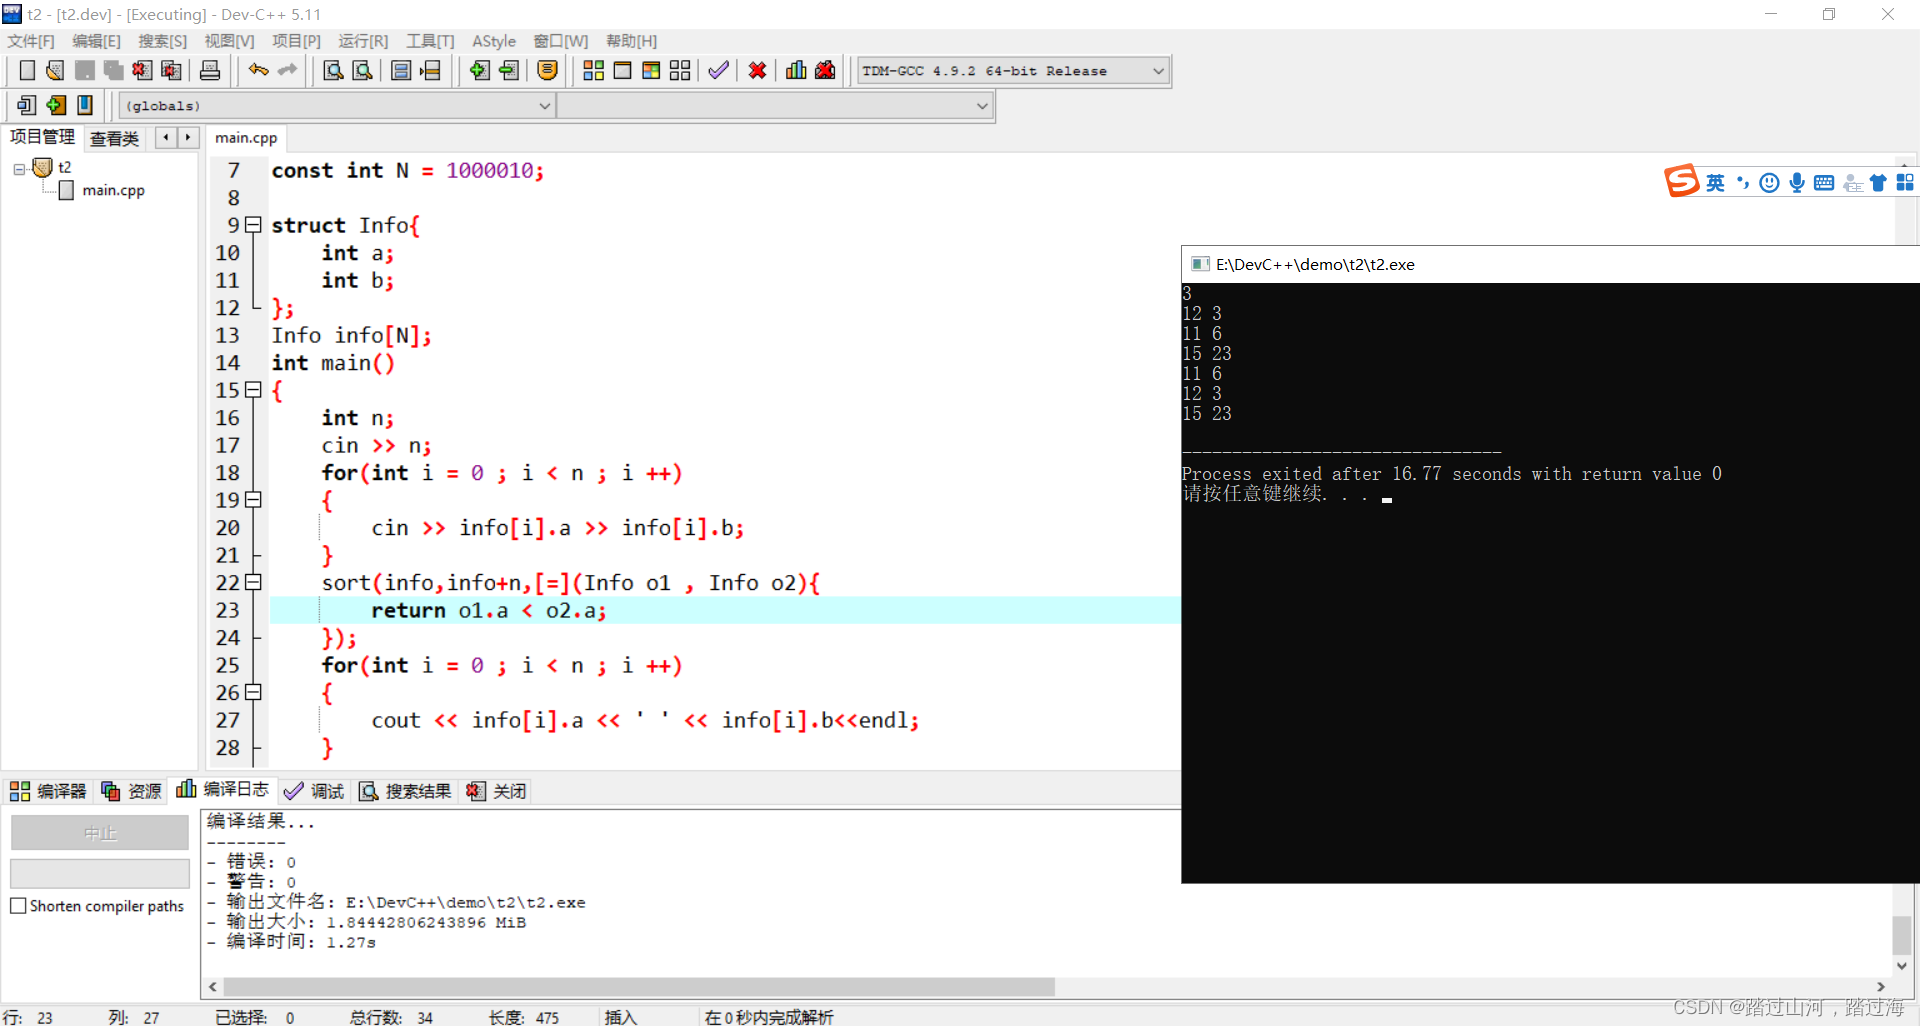Click the Rebuild All icon
1920x1026 pixels.
coord(680,70)
